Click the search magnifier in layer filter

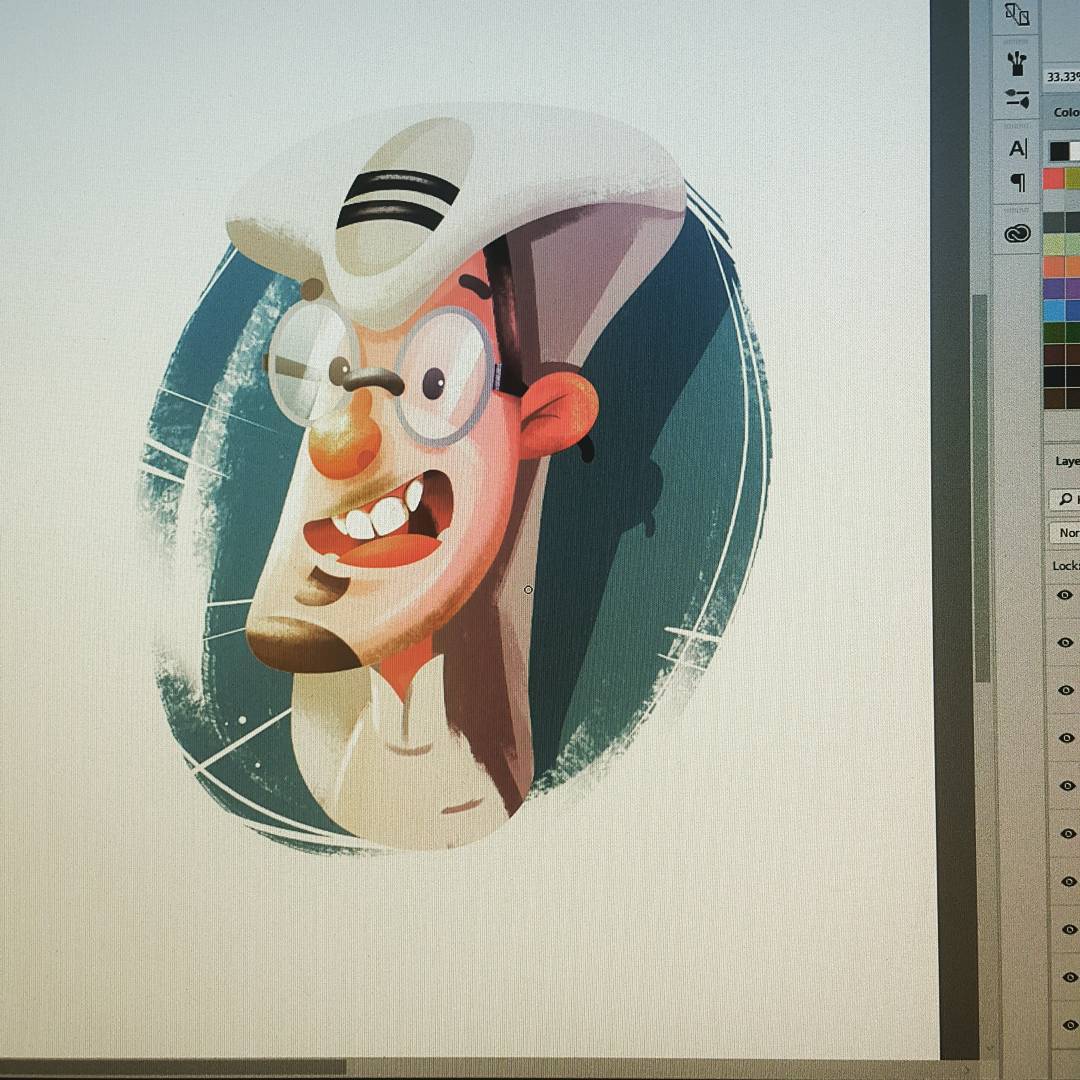pyautogui.click(x=1066, y=498)
